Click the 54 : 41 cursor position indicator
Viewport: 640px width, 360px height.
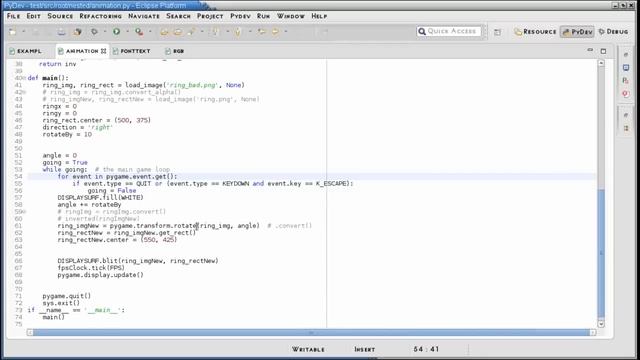click(x=426, y=349)
